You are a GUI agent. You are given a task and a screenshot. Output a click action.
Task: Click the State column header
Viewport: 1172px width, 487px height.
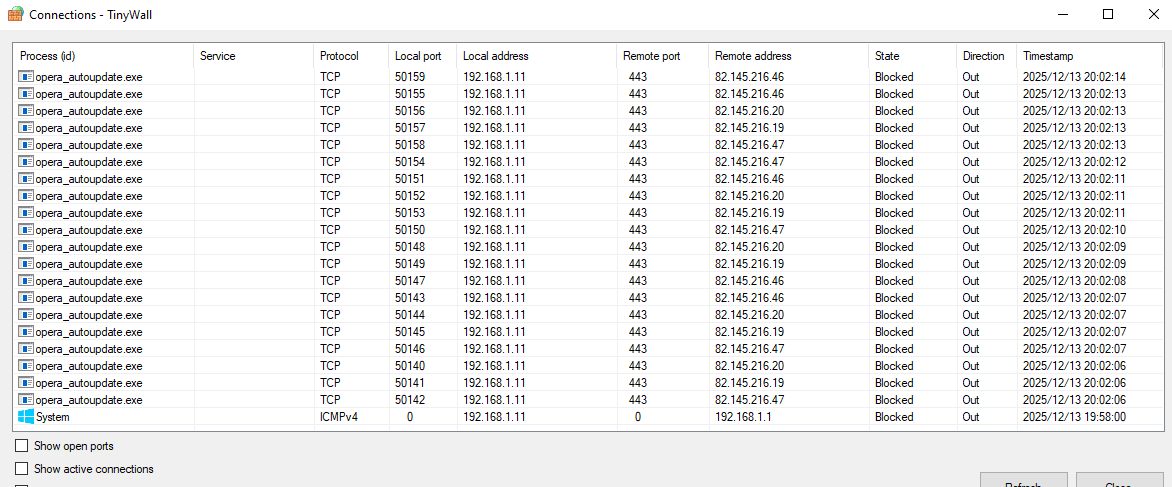click(x=913, y=56)
